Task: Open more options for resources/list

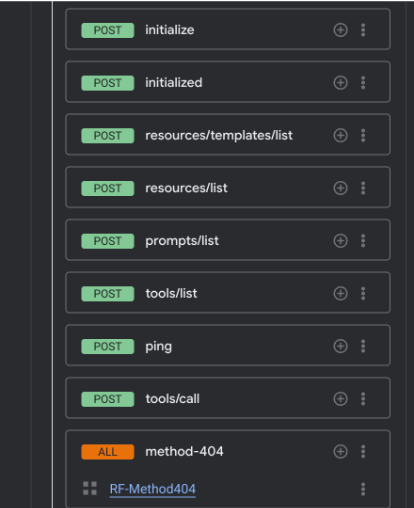Action: [x=363, y=188]
